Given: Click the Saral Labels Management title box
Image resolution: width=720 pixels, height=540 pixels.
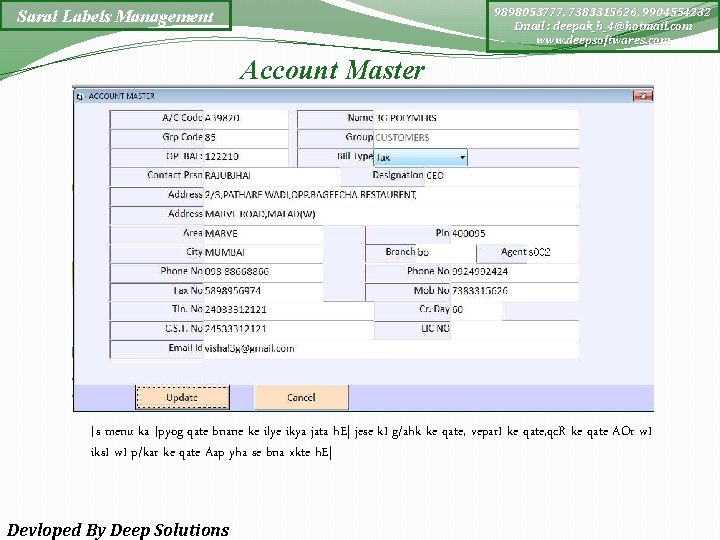Looking at the screenshot, I should [115, 16].
